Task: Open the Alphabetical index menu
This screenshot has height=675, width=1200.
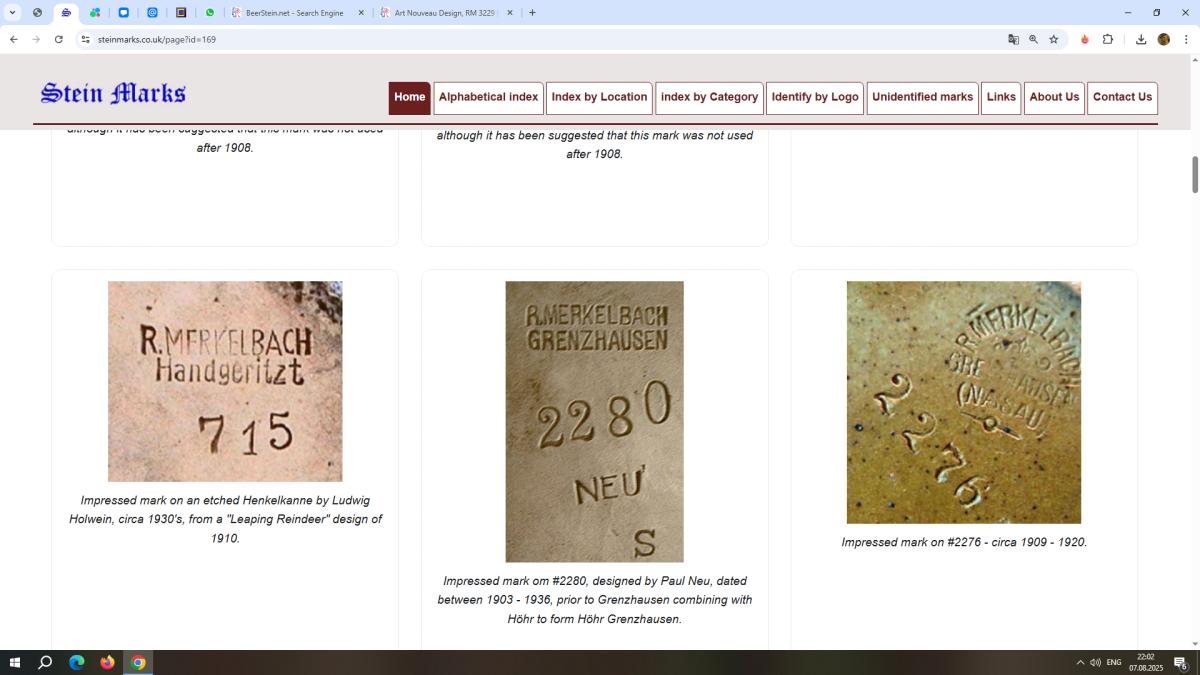Action: click(488, 98)
